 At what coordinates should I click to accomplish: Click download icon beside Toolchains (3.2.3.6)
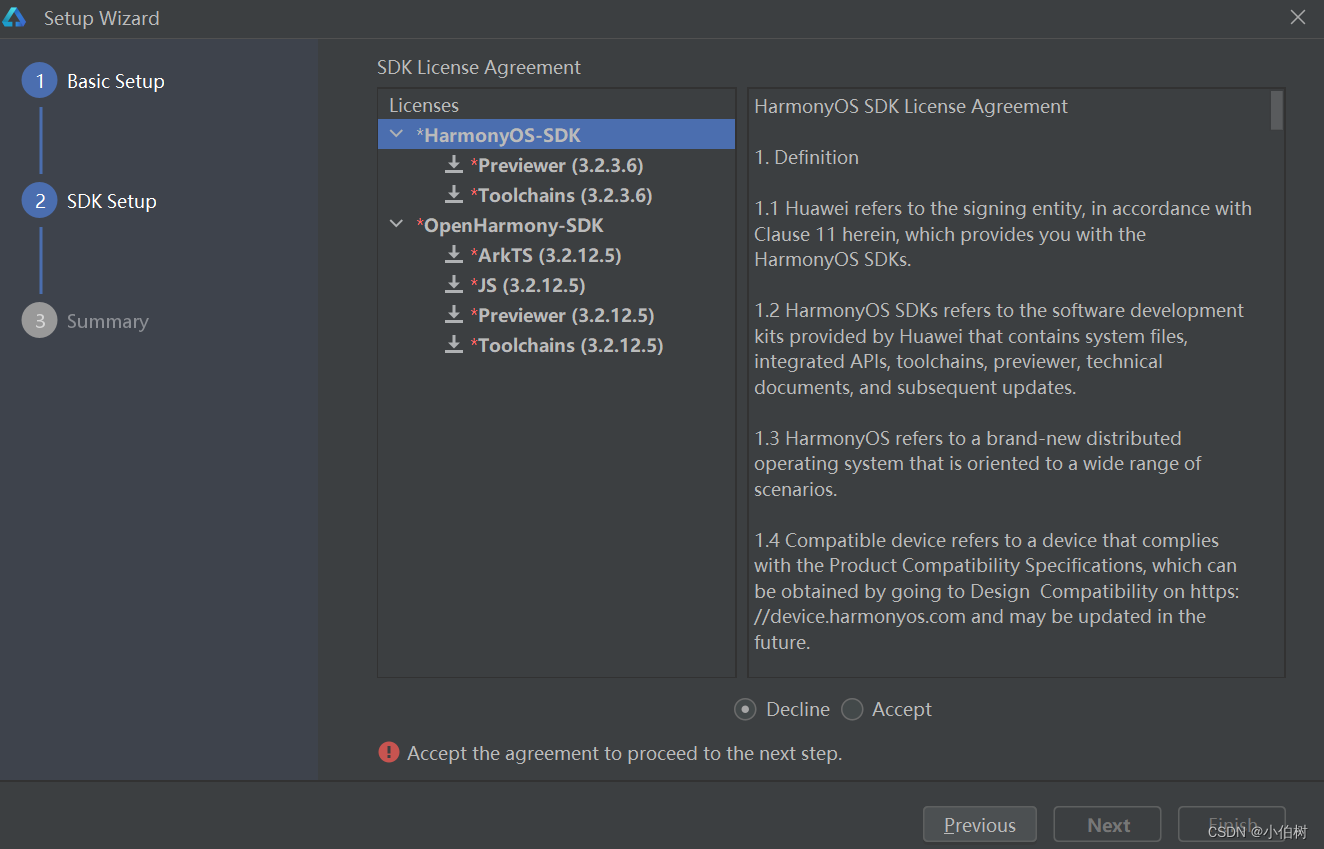coord(454,195)
